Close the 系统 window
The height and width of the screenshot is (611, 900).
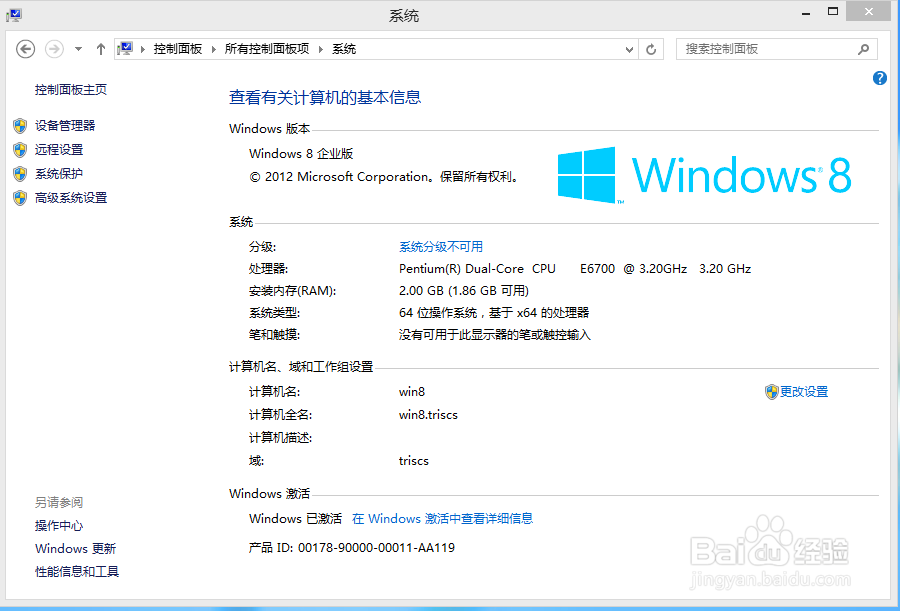870,11
